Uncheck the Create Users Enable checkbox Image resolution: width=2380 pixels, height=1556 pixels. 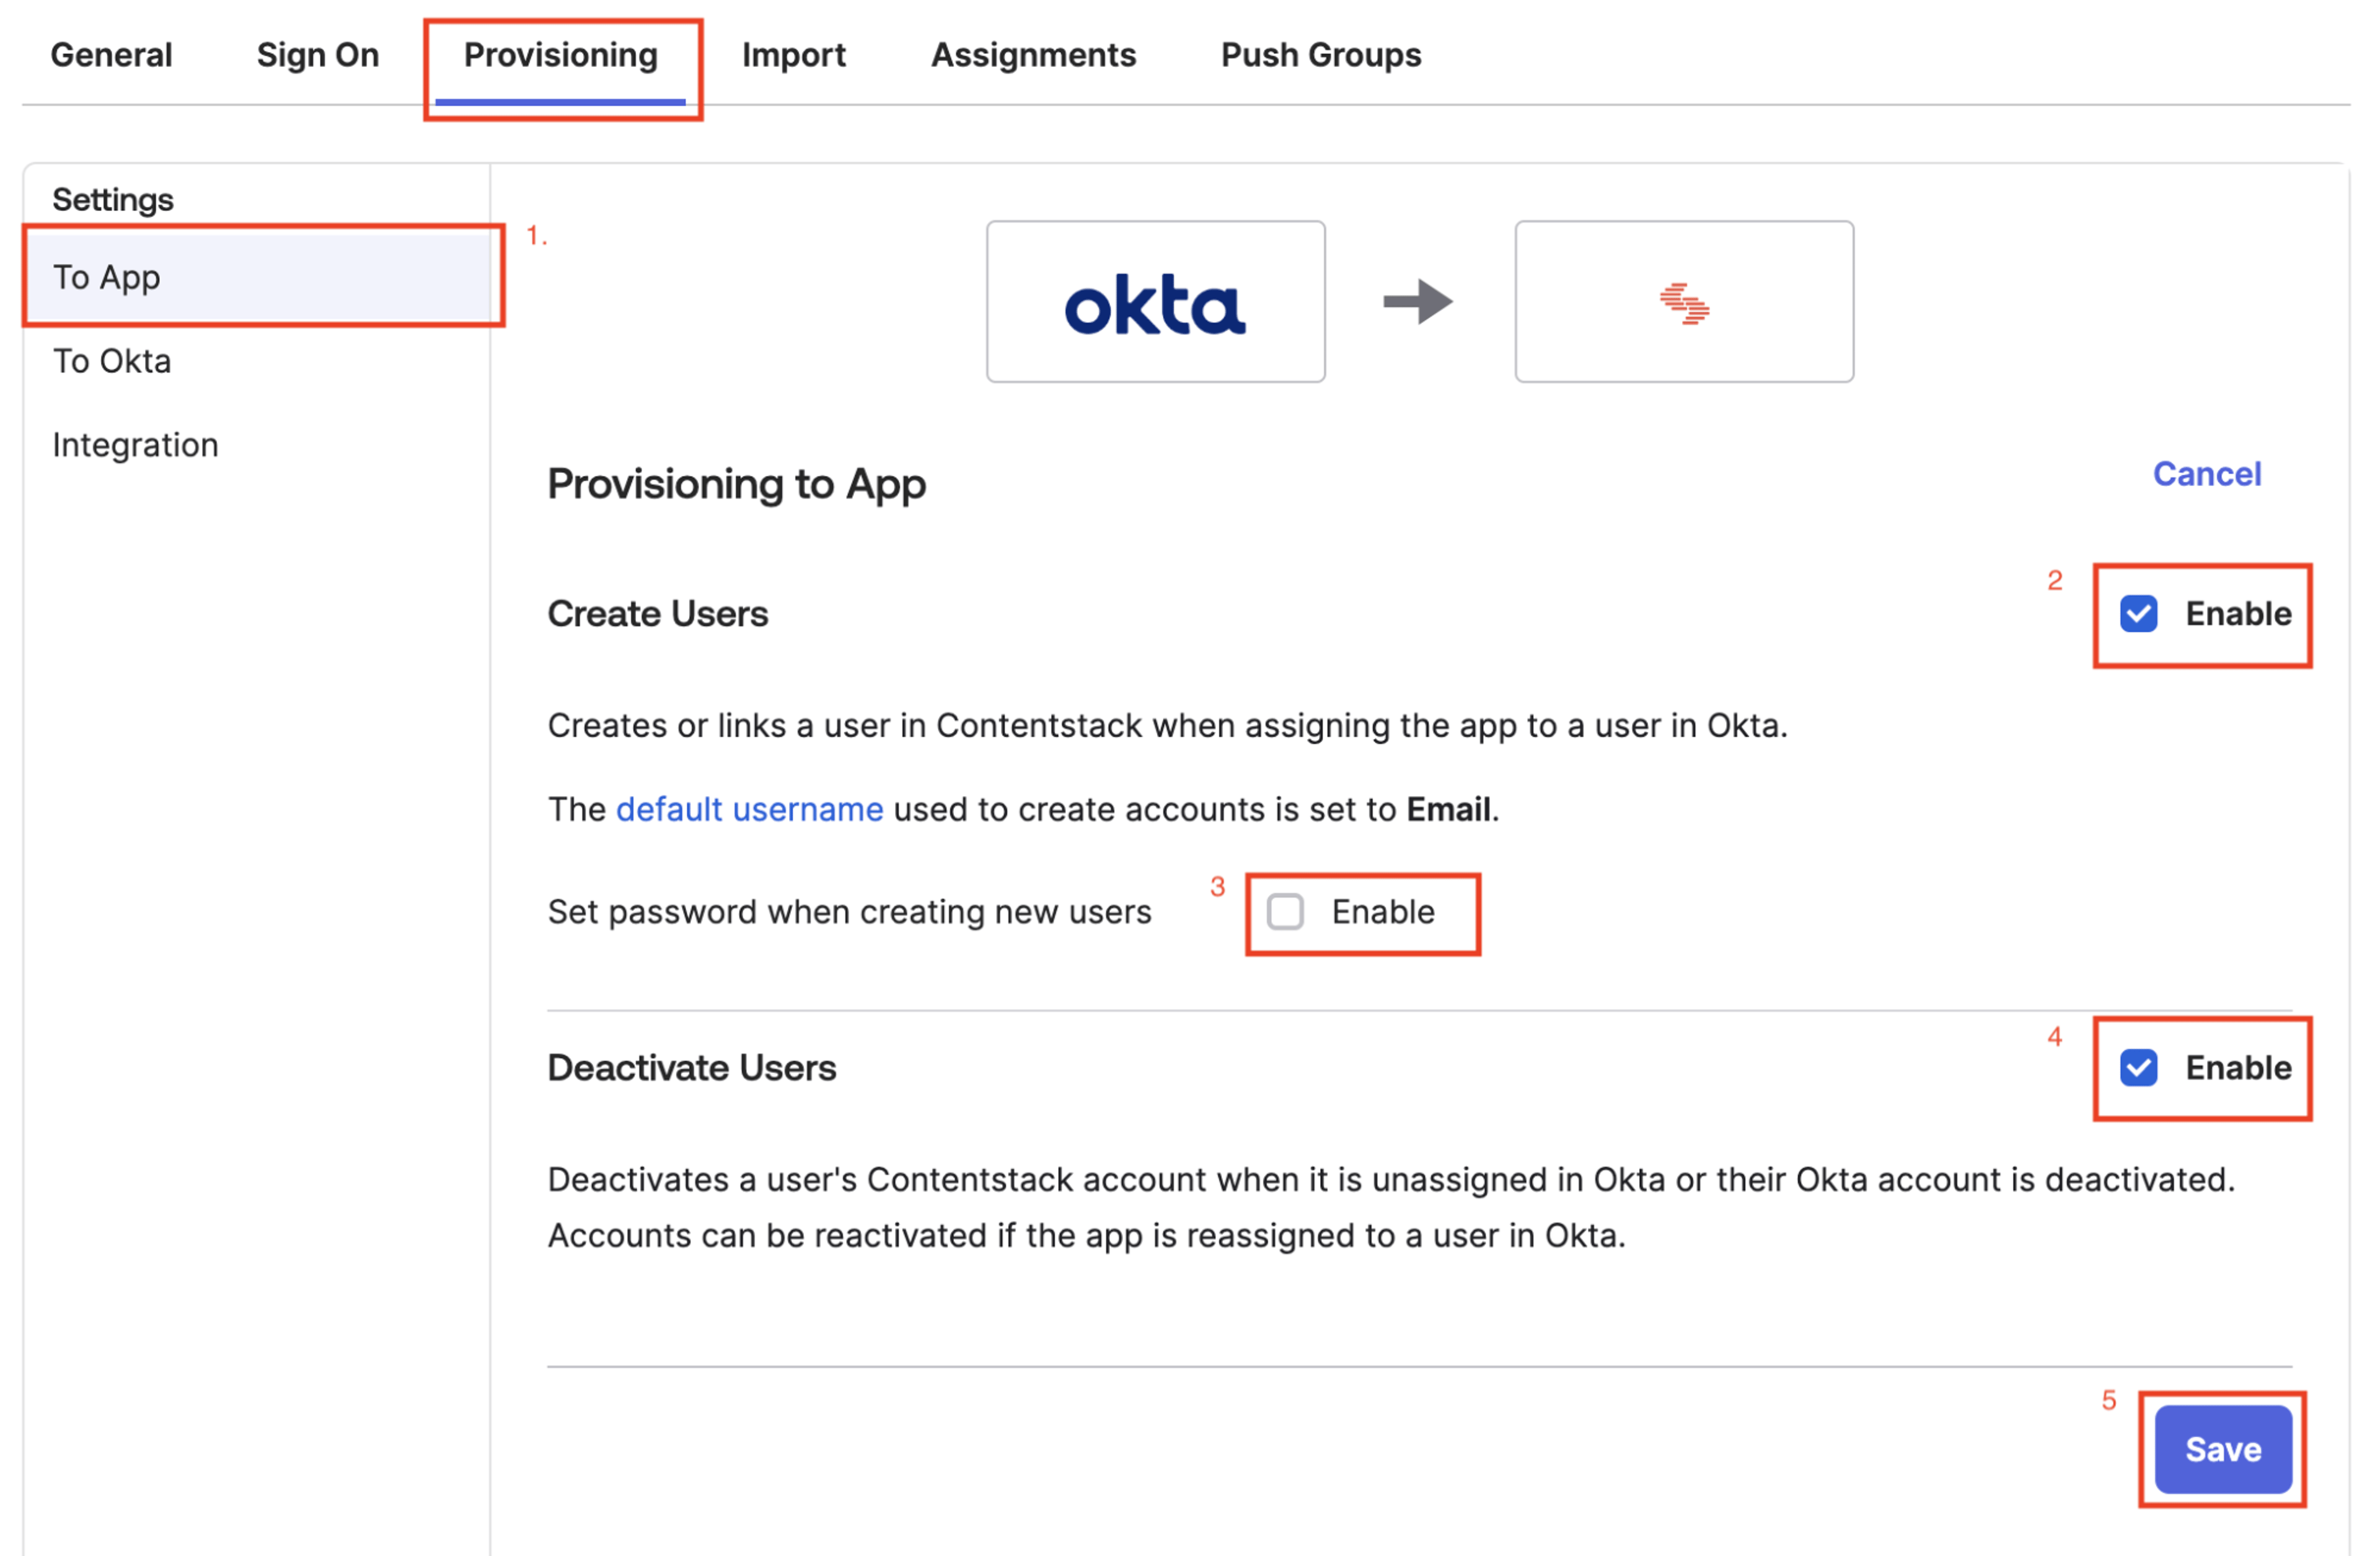[x=2138, y=613]
